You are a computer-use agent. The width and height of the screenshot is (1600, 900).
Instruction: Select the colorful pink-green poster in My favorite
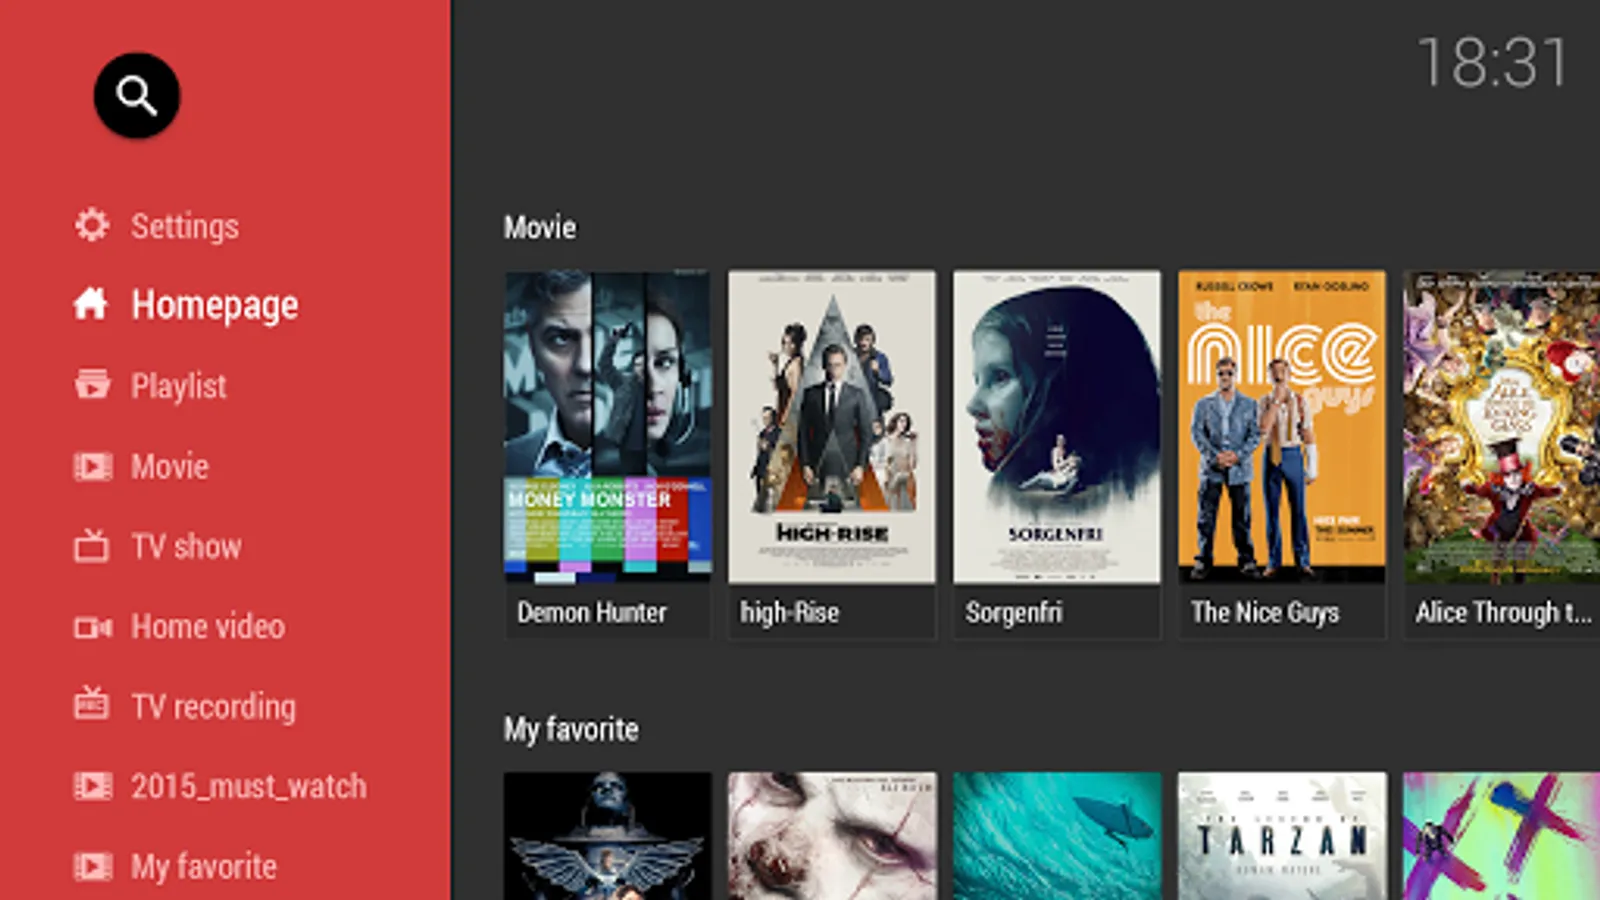[1501, 836]
